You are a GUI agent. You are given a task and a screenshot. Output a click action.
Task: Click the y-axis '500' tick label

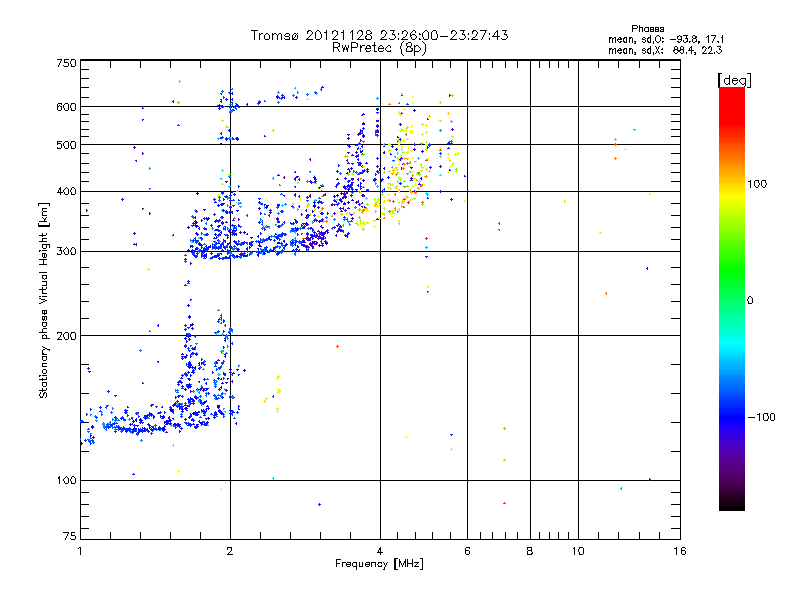tap(66, 145)
